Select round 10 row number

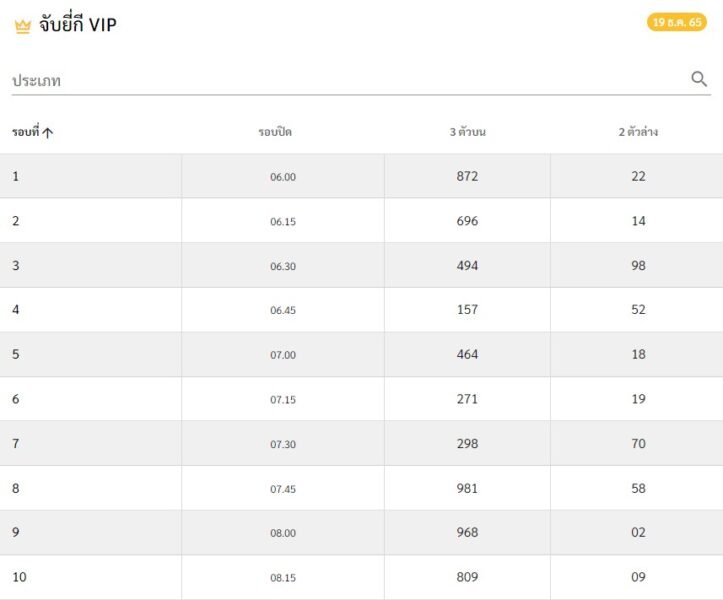19,577
